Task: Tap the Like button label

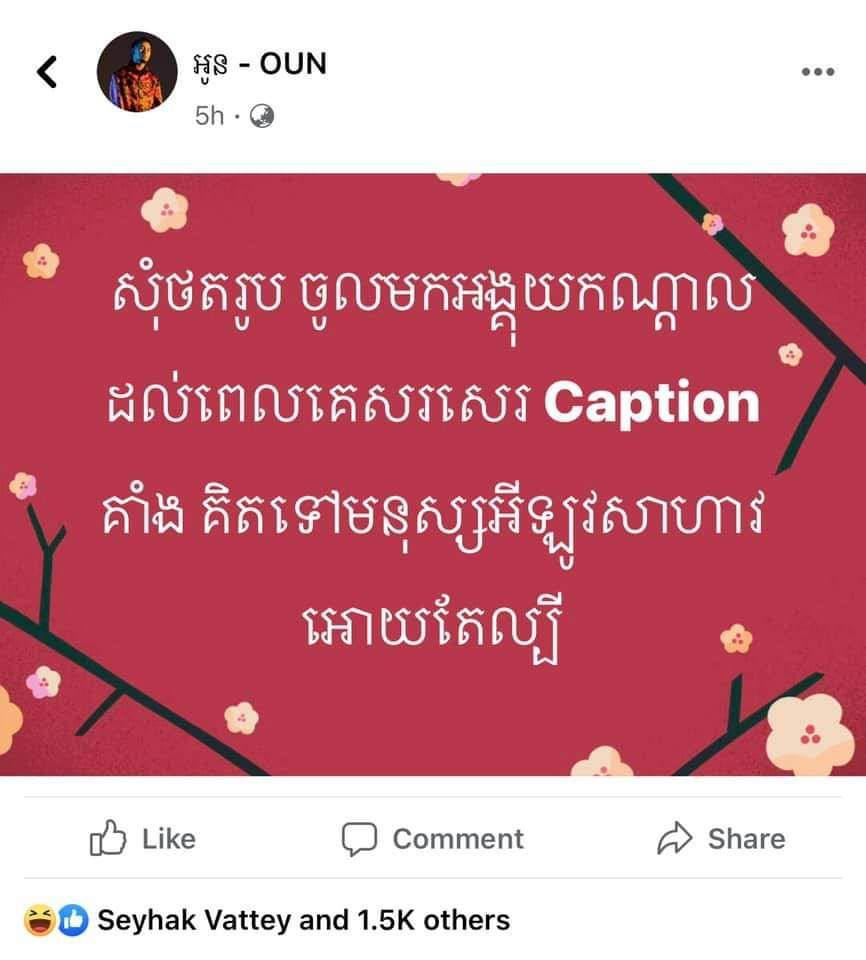Action: click(x=169, y=839)
